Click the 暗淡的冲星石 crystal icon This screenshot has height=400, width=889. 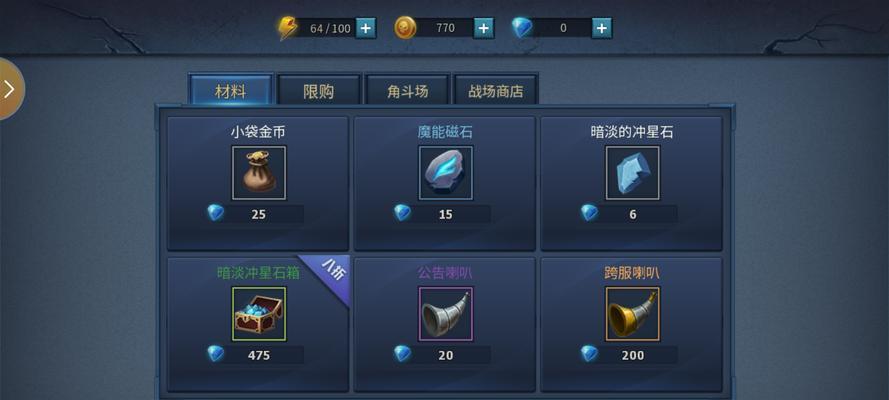coord(633,173)
